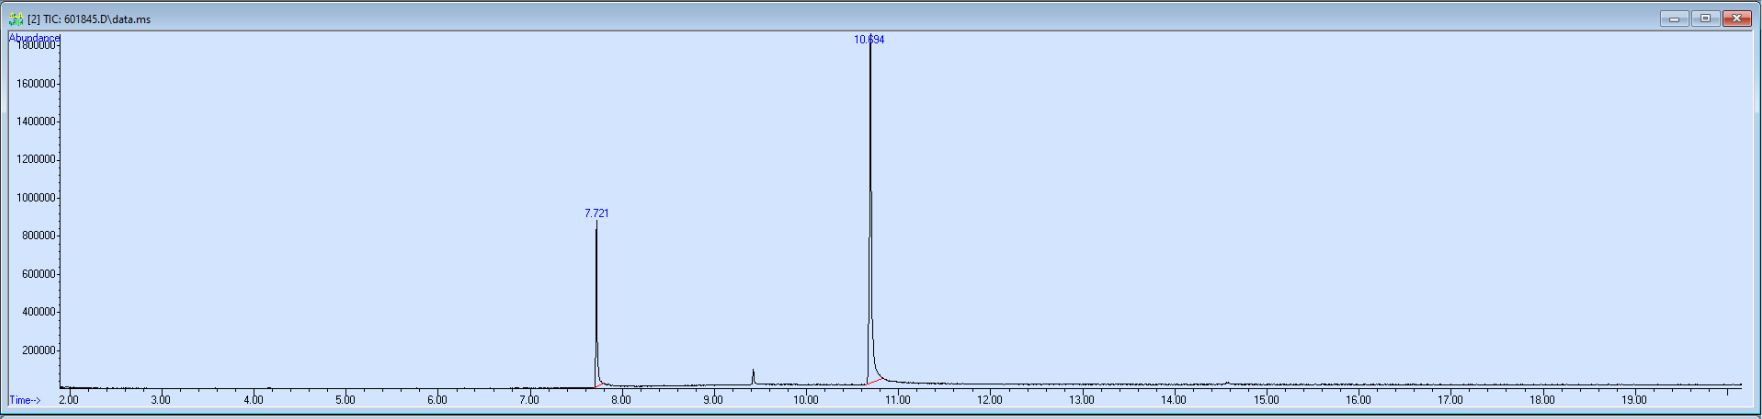The height and width of the screenshot is (419, 1762).
Task: Click the 600000 abundance axis value
Action: point(39,275)
